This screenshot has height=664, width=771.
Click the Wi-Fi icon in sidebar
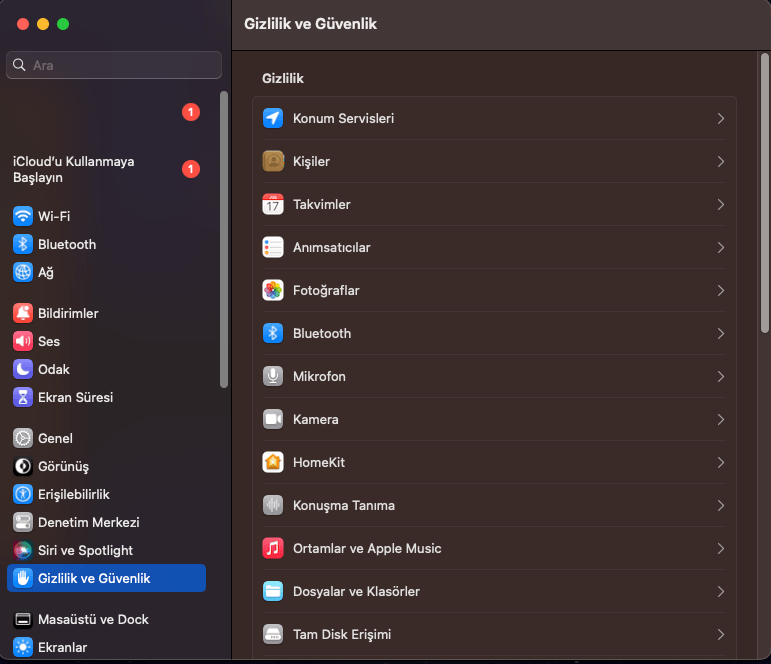pyautogui.click(x=23, y=216)
